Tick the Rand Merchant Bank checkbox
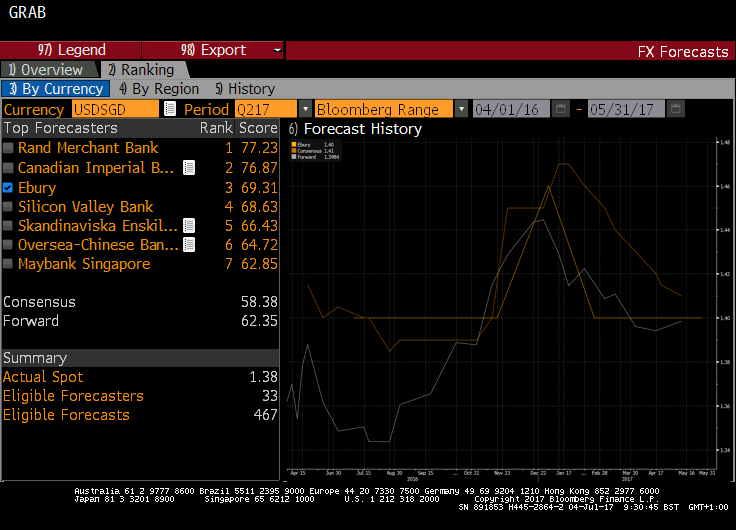The image size is (736, 530). tap(8, 148)
